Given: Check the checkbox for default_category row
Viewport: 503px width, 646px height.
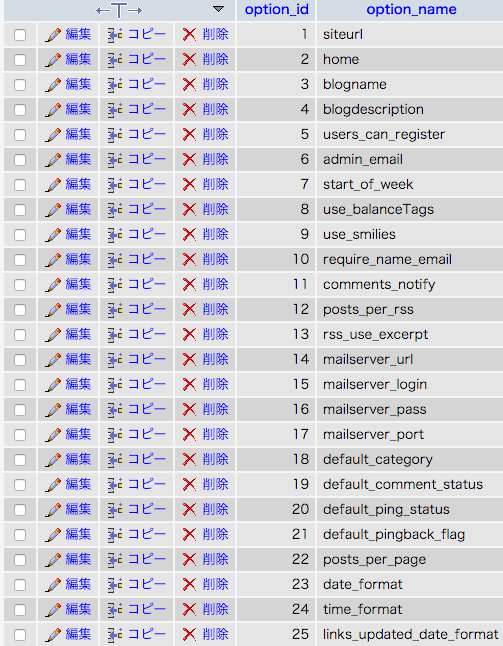Looking at the screenshot, I should 20,460.
